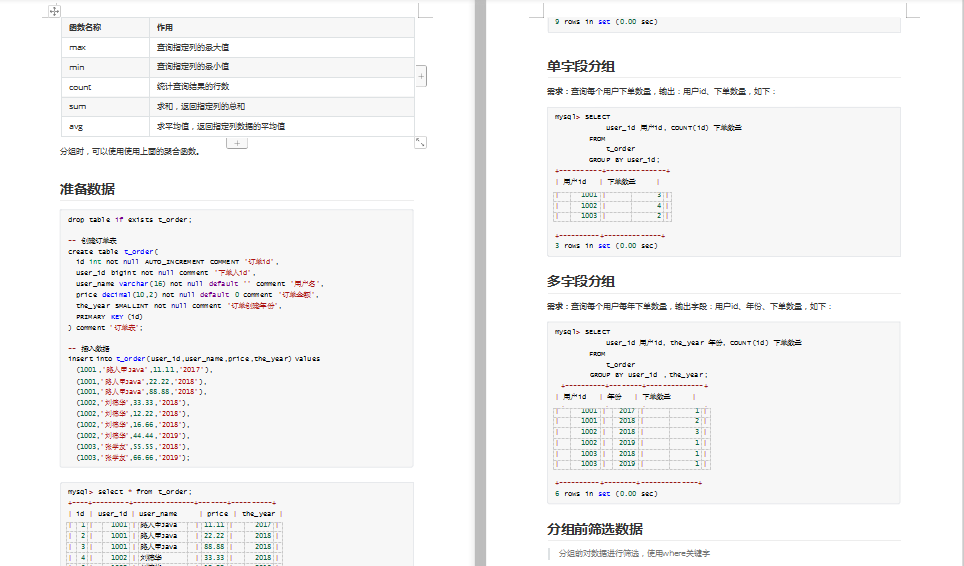The width and height of the screenshot is (964, 566).
Task: Add a row using the table's bottom plus button
Action: 237,143
